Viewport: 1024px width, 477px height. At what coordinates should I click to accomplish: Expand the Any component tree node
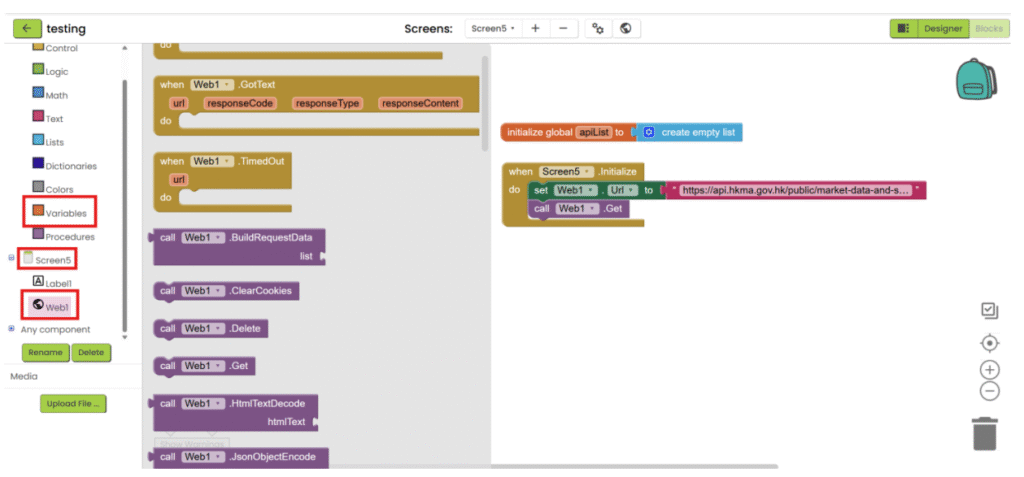pos(12,329)
